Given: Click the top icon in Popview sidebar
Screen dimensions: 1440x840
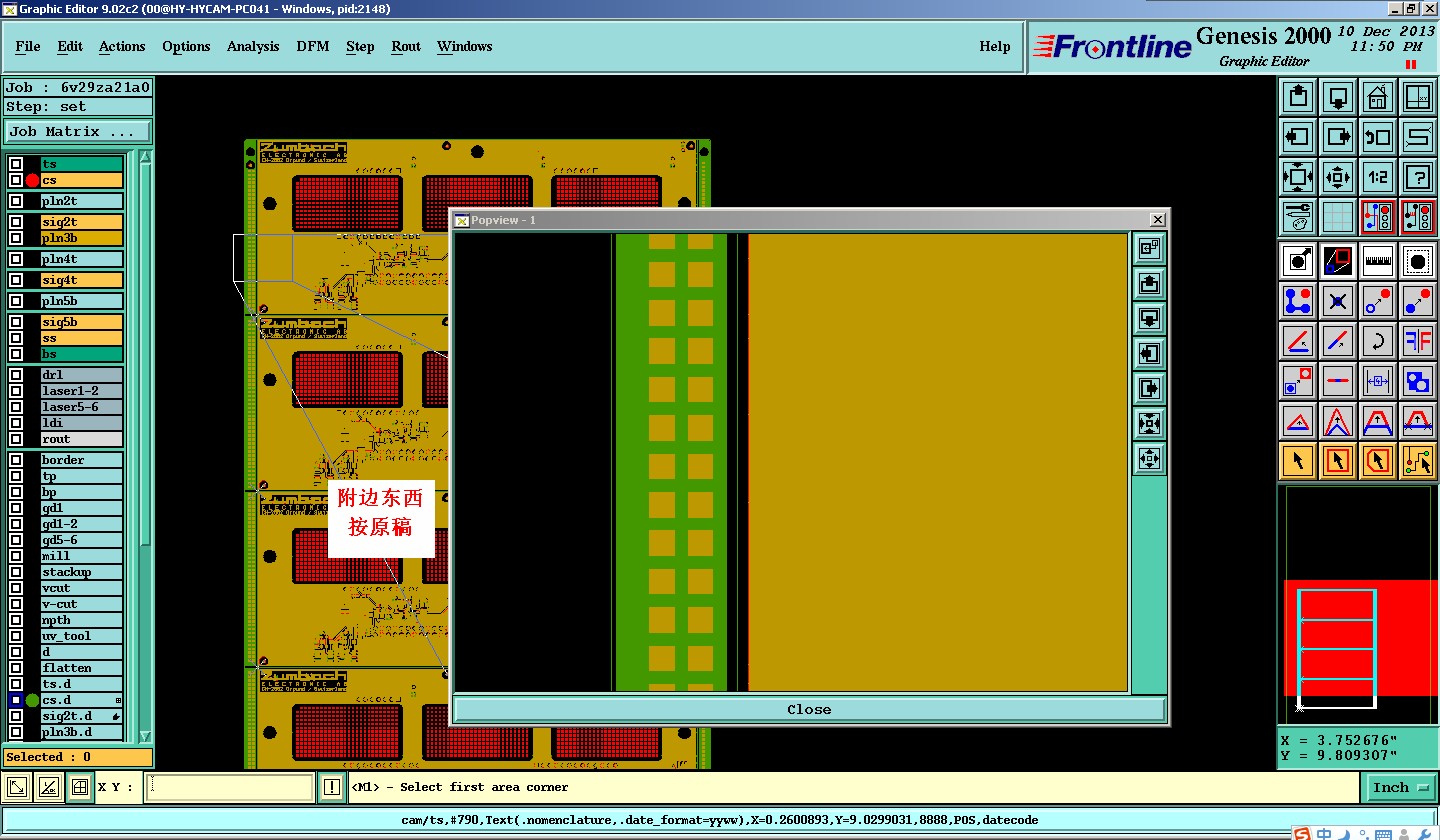Looking at the screenshot, I should point(1149,248).
